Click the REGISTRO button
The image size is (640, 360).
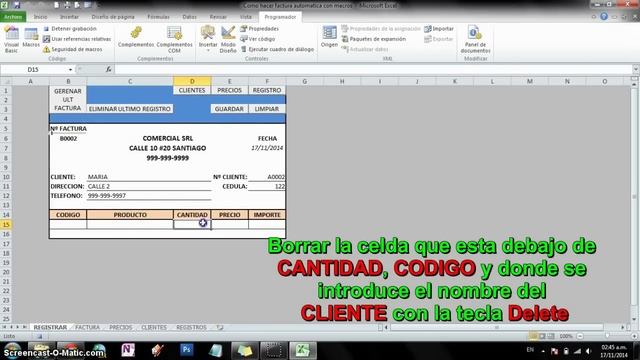267,90
